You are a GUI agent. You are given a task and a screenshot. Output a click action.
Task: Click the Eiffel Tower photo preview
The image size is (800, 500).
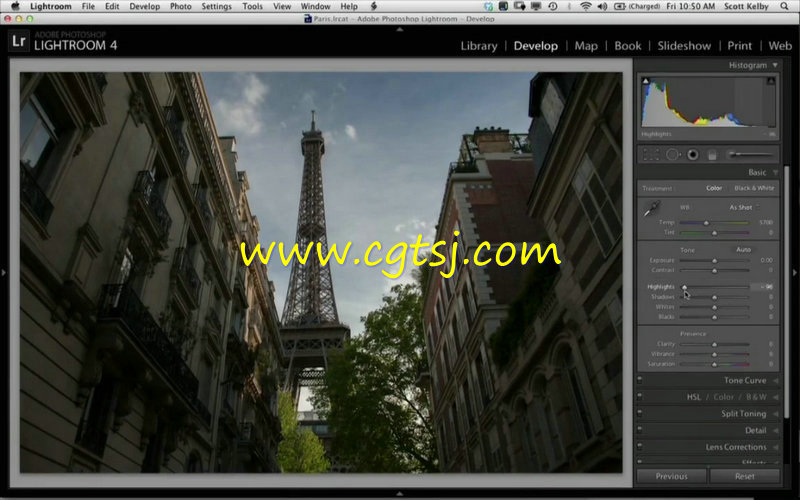321,272
